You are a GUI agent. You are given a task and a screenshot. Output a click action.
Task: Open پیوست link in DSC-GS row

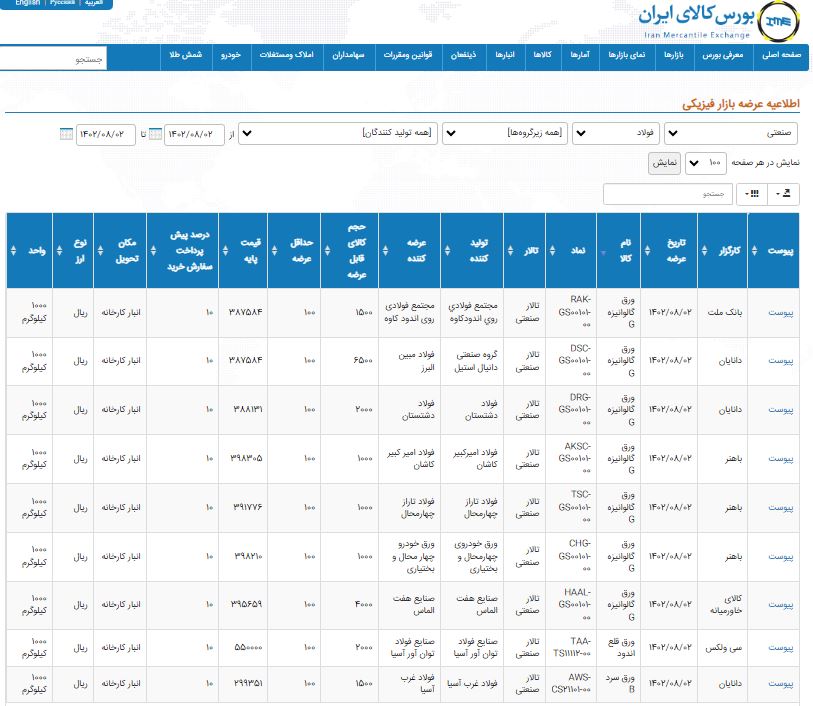click(780, 361)
